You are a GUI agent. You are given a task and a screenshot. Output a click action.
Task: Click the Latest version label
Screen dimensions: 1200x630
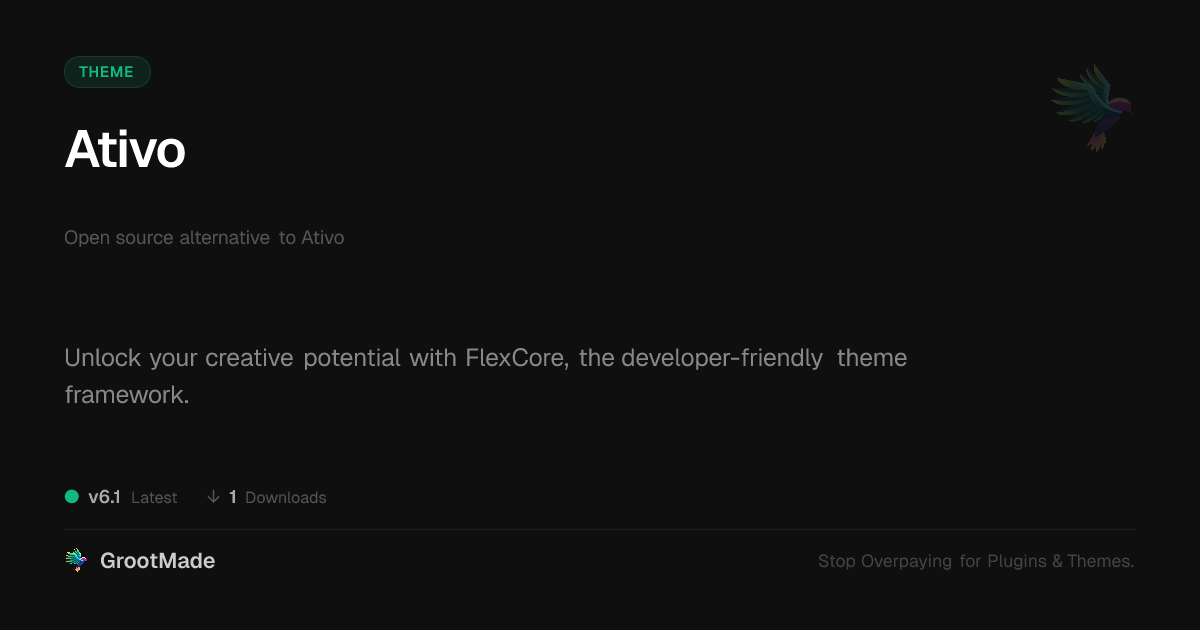(x=154, y=497)
